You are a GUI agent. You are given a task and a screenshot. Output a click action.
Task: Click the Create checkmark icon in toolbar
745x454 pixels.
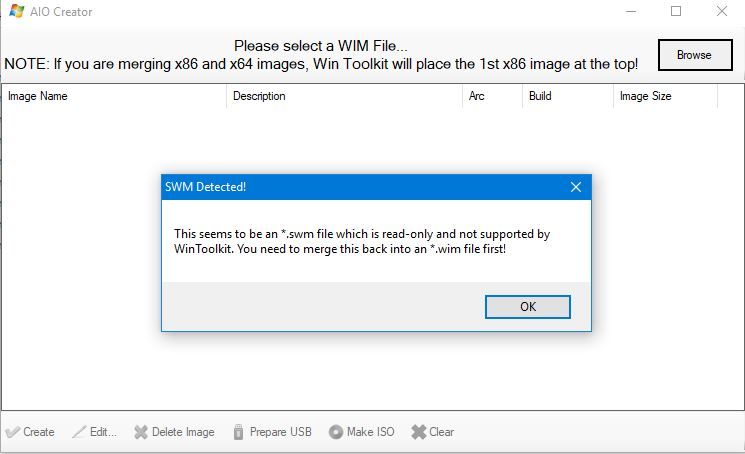[x=13, y=432]
